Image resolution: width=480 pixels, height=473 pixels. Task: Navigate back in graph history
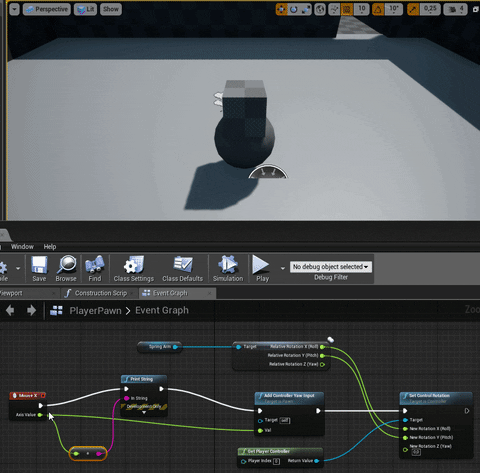[10, 311]
